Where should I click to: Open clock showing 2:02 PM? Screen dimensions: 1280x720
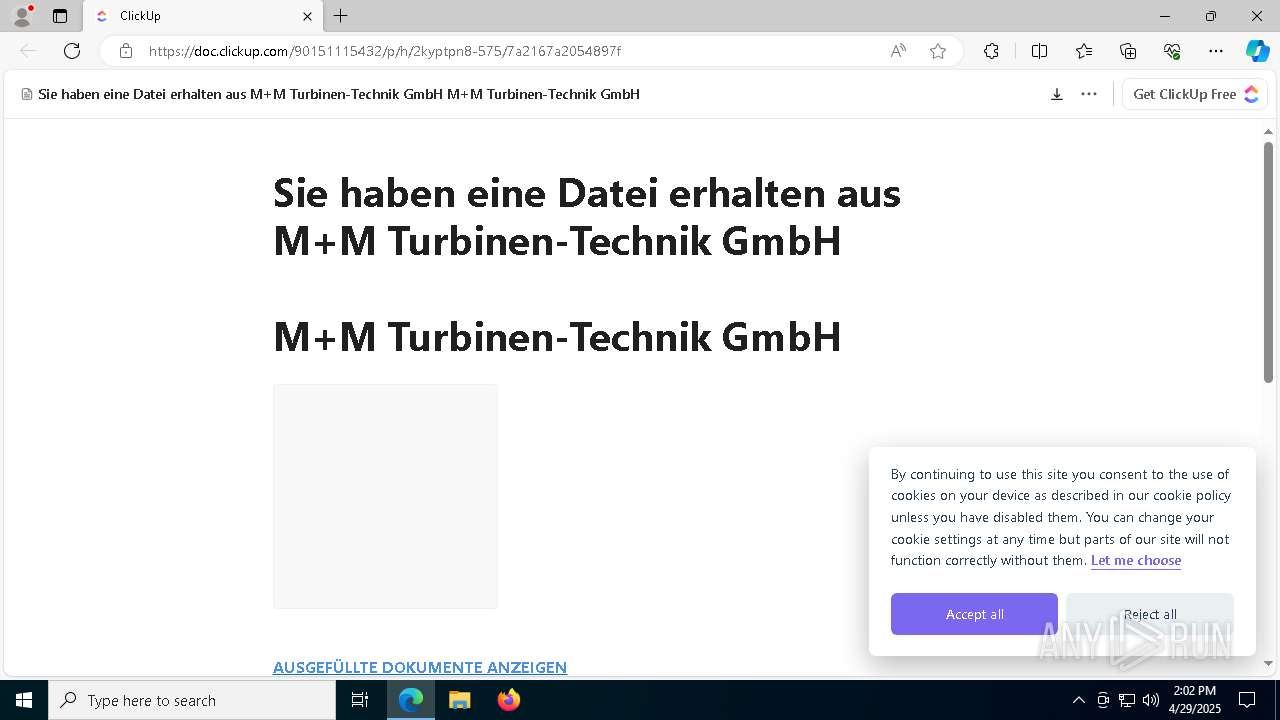(x=1195, y=700)
